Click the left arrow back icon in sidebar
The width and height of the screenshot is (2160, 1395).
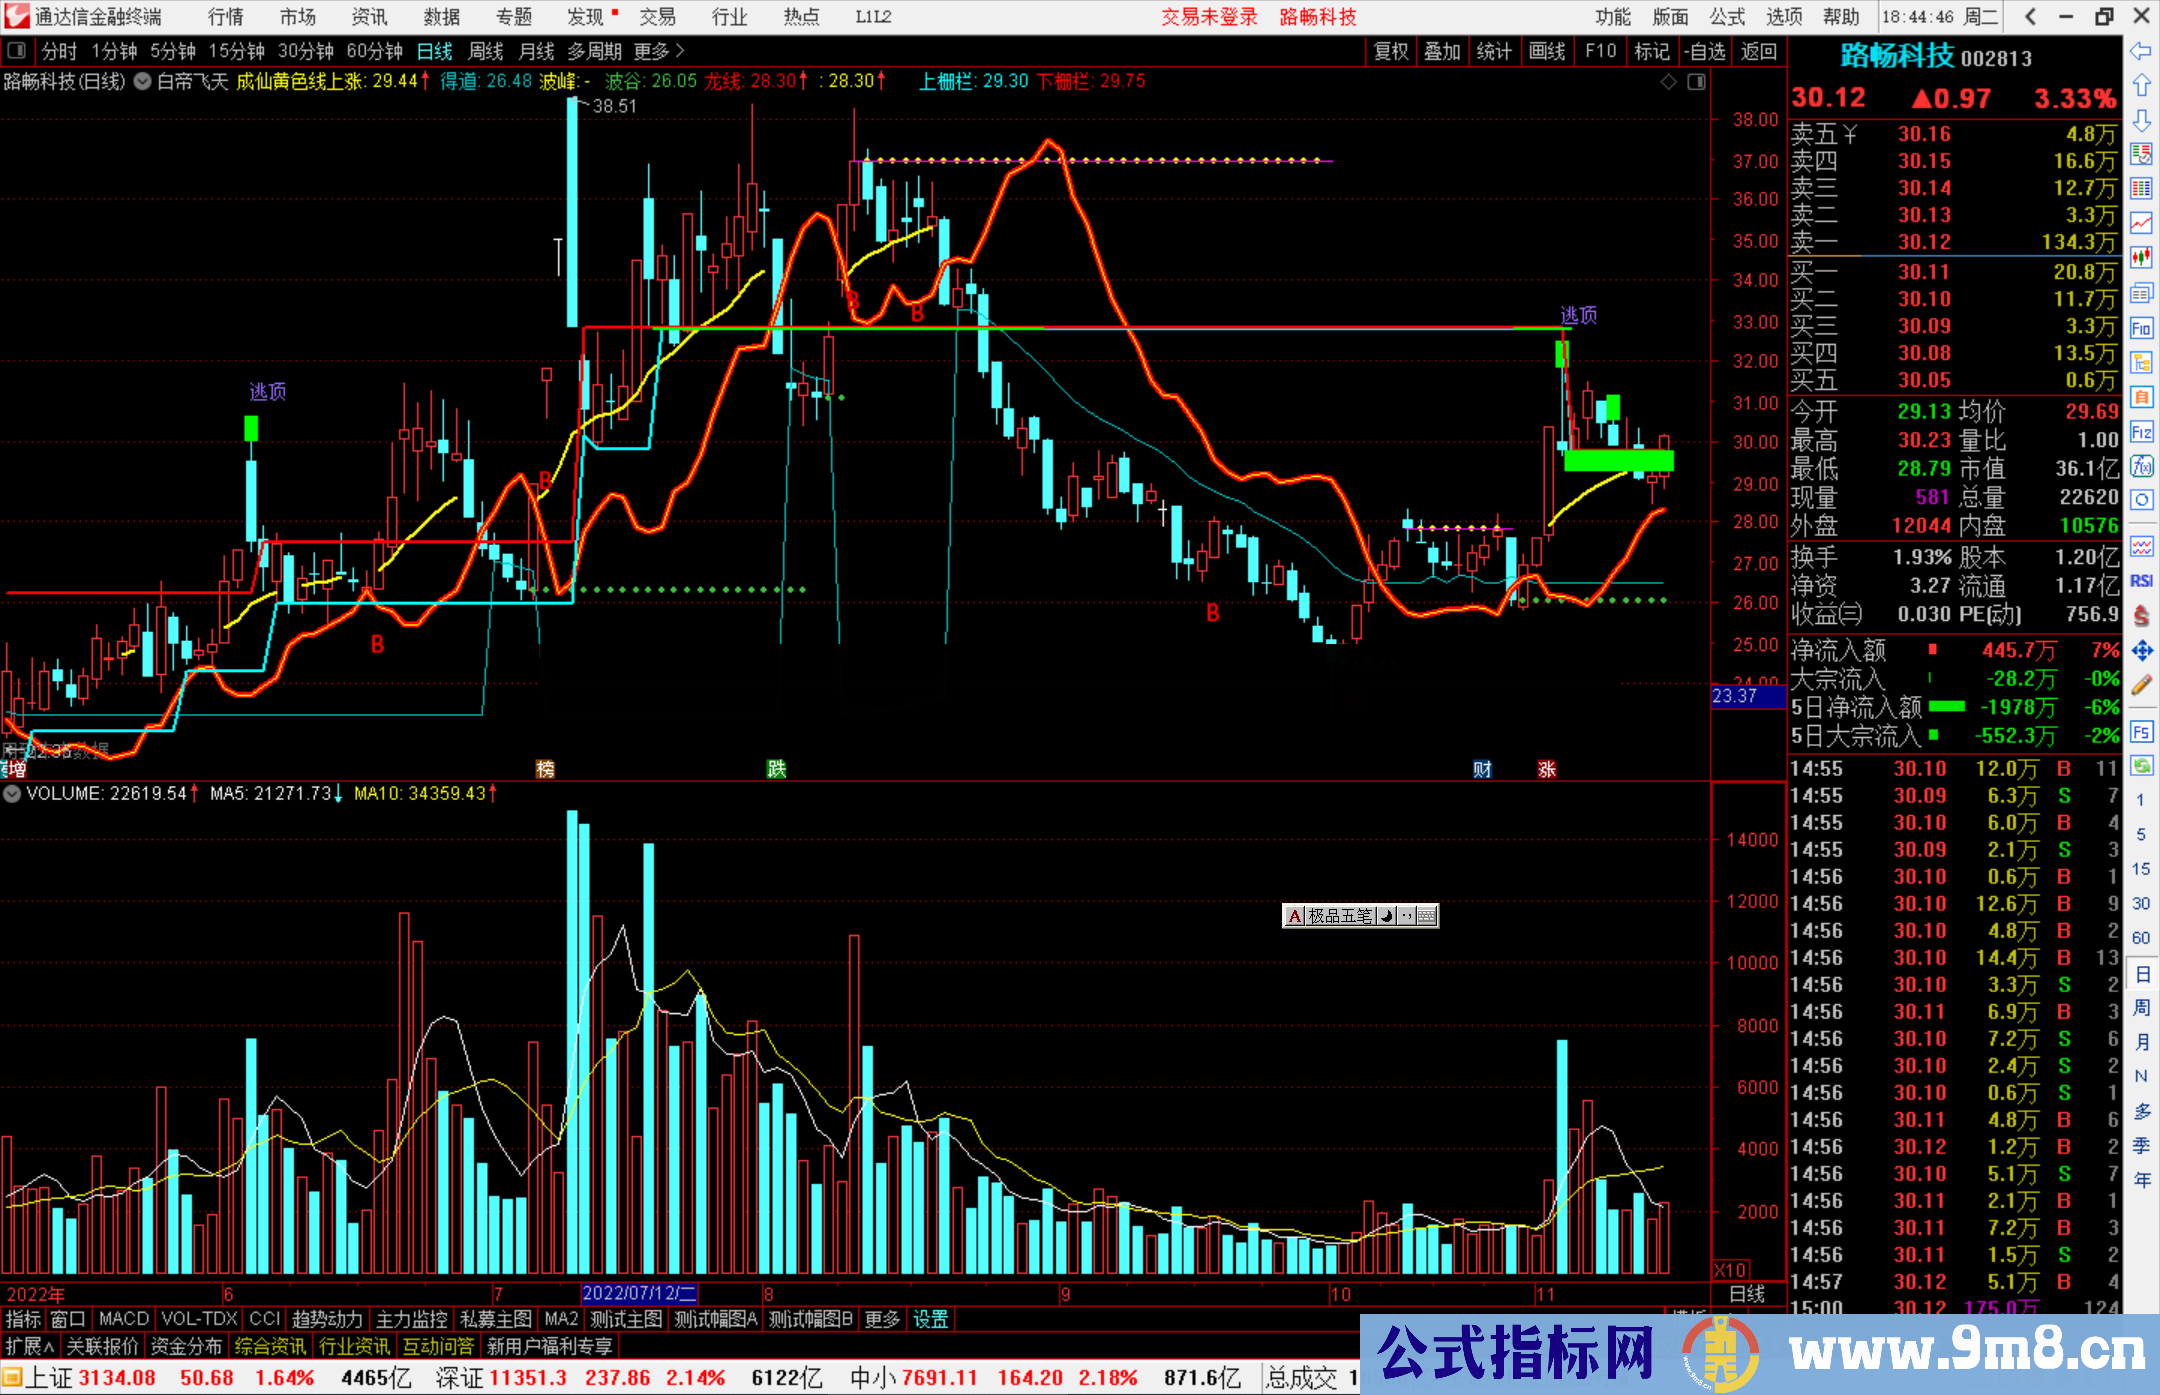2141,51
